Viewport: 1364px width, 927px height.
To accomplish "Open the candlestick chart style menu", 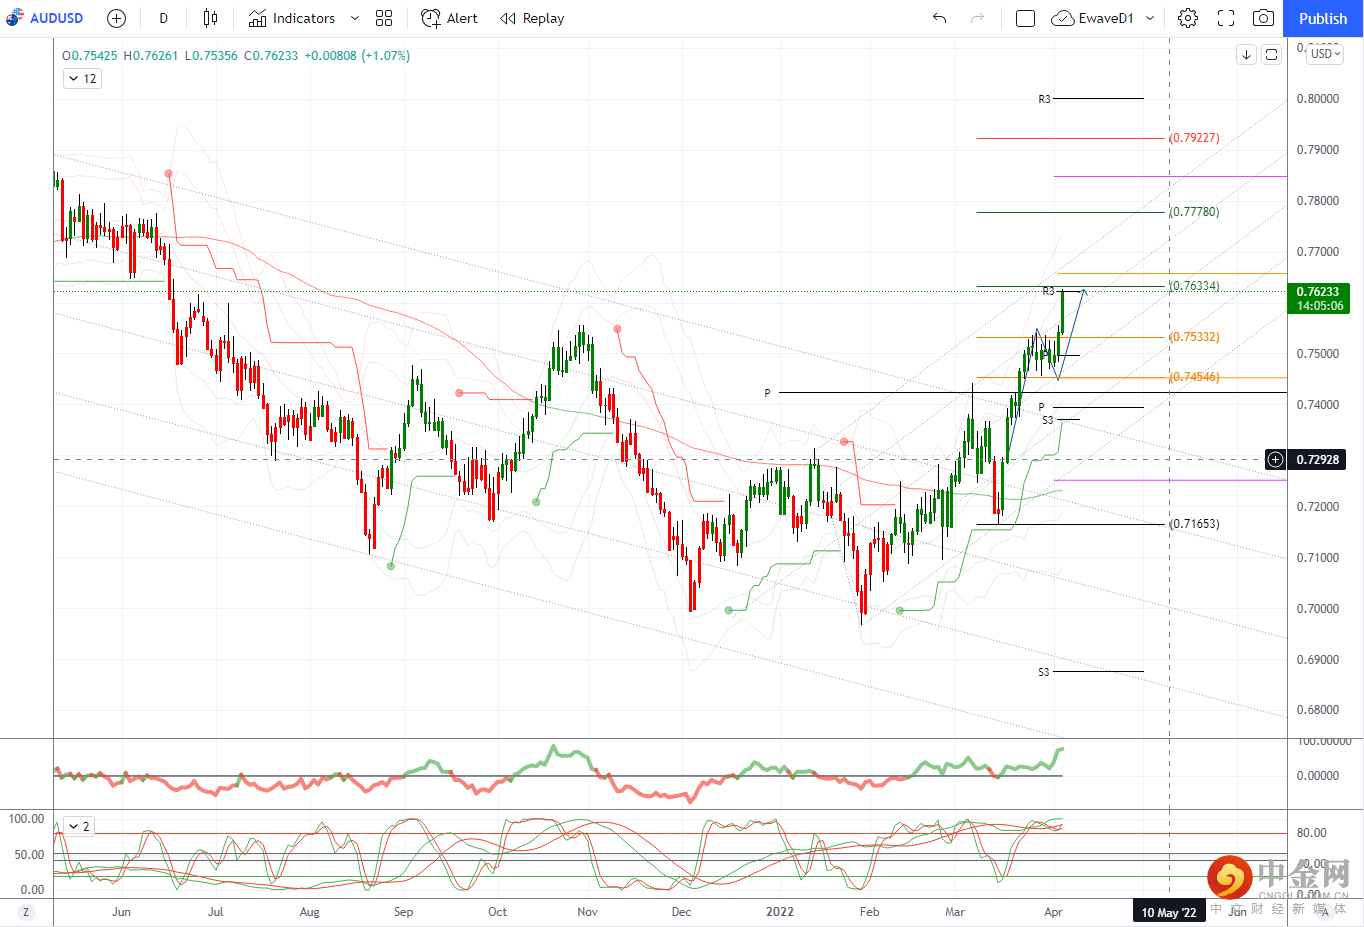I will pyautogui.click(x=210, y=18).
